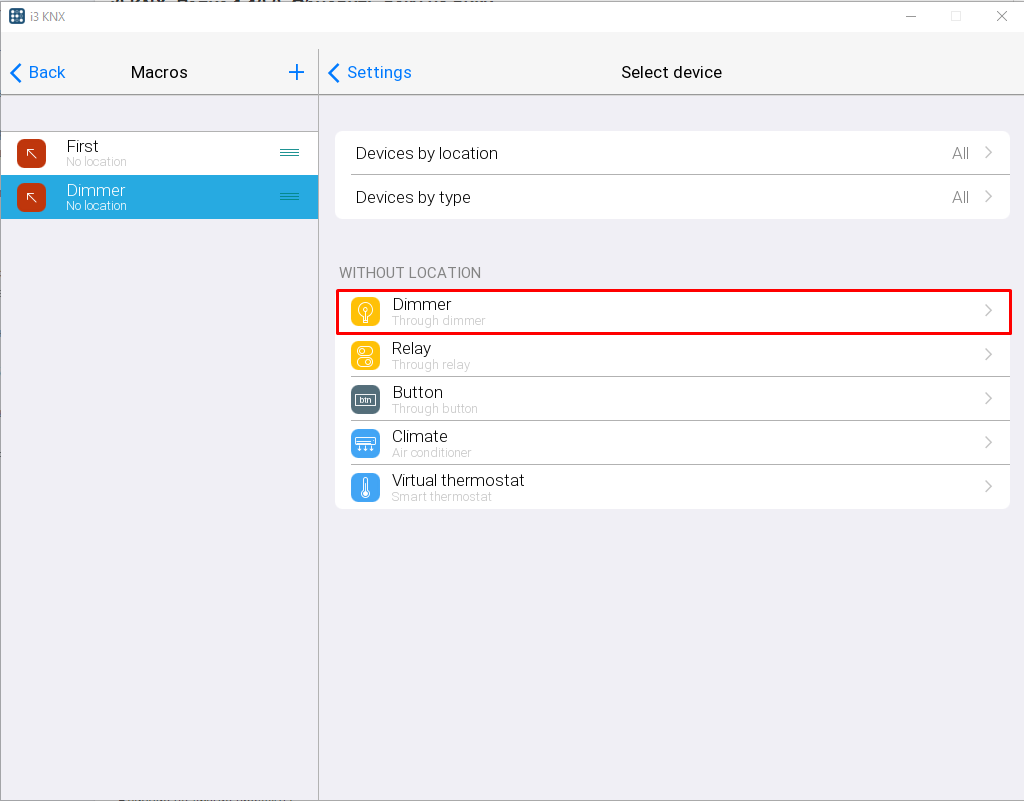Click the i3 KNX app title icon

17,16
